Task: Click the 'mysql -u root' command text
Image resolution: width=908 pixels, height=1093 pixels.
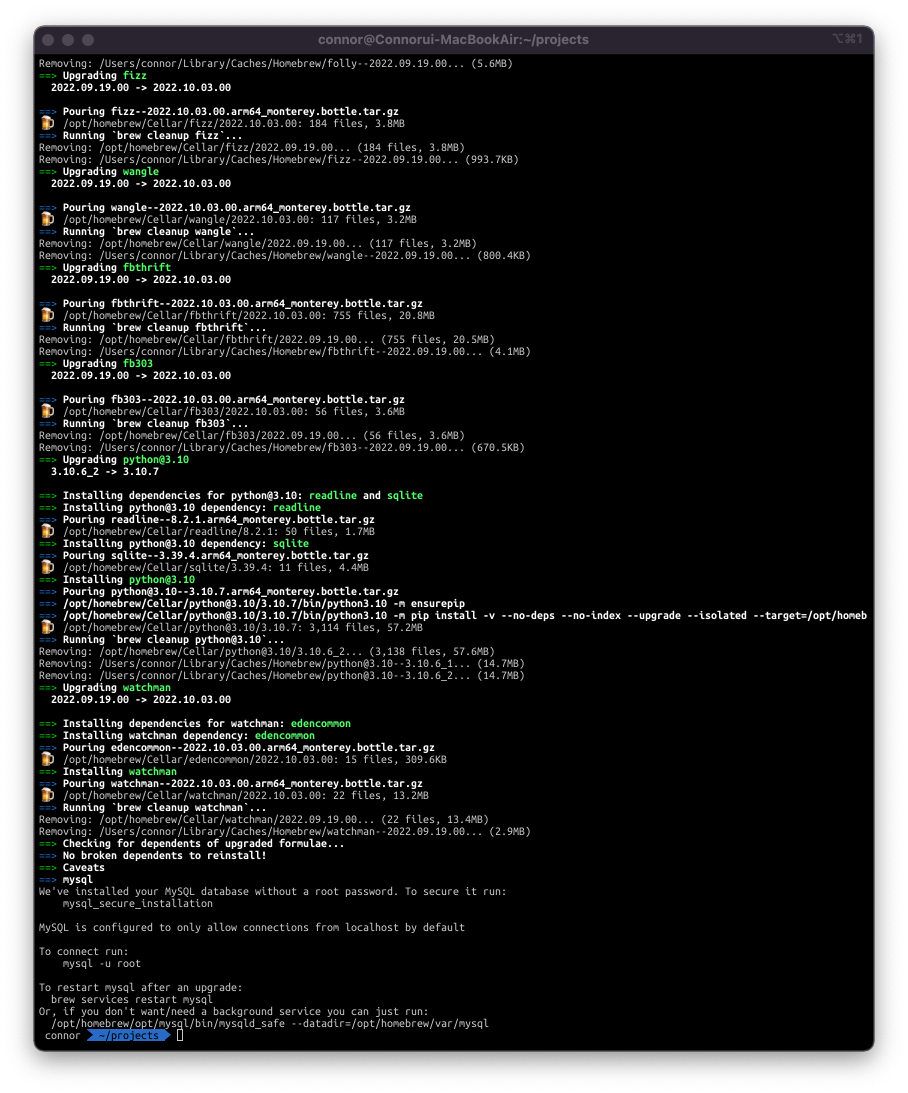Action: click(x=102, y=963)
